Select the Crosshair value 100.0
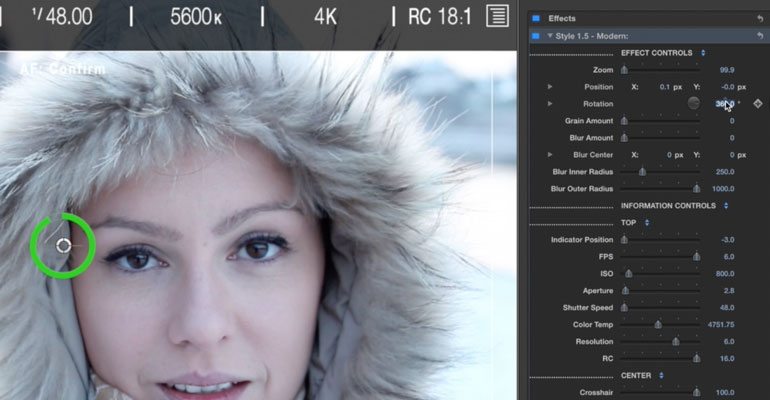 725,393
